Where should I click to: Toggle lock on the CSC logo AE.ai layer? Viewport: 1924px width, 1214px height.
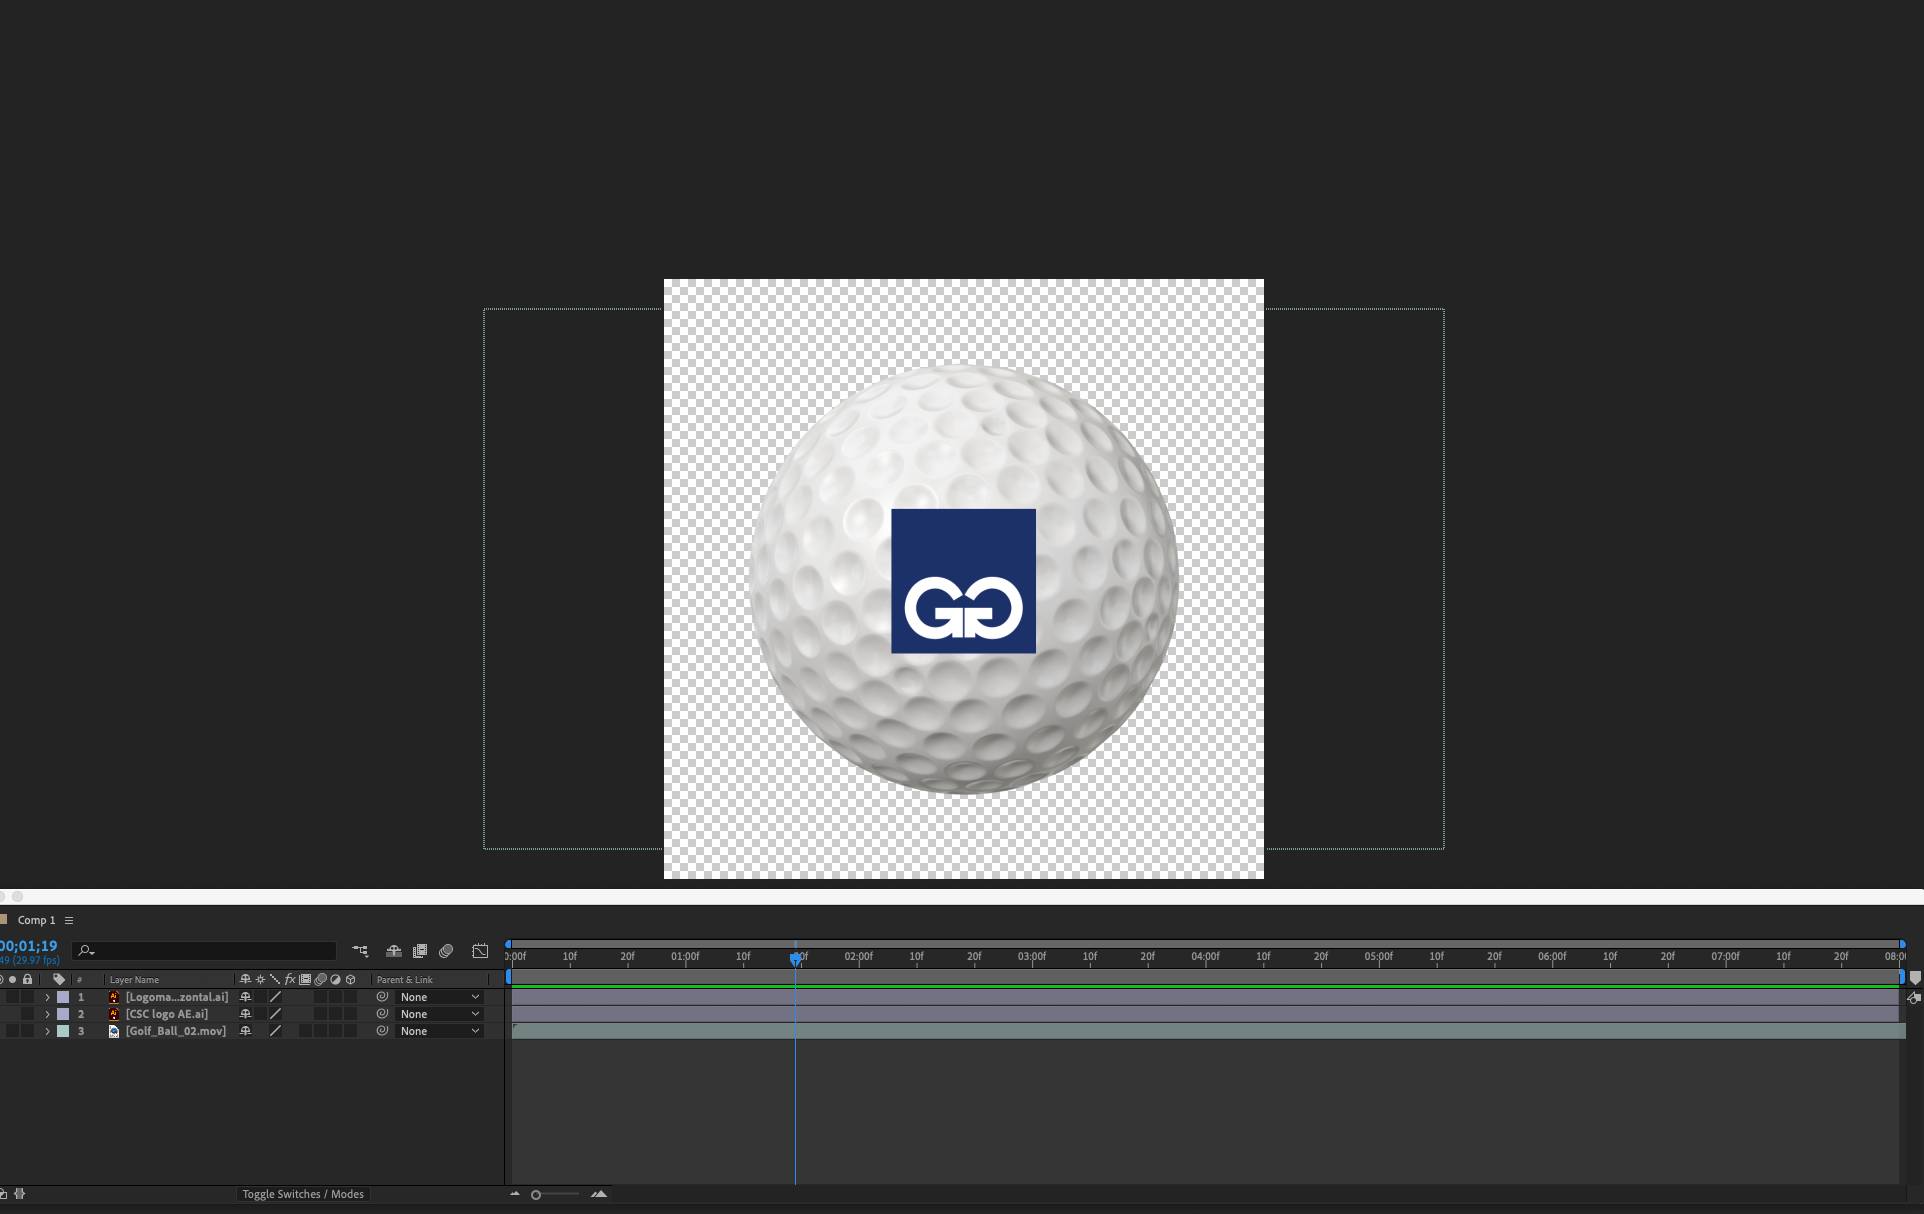click(28, 1014)
